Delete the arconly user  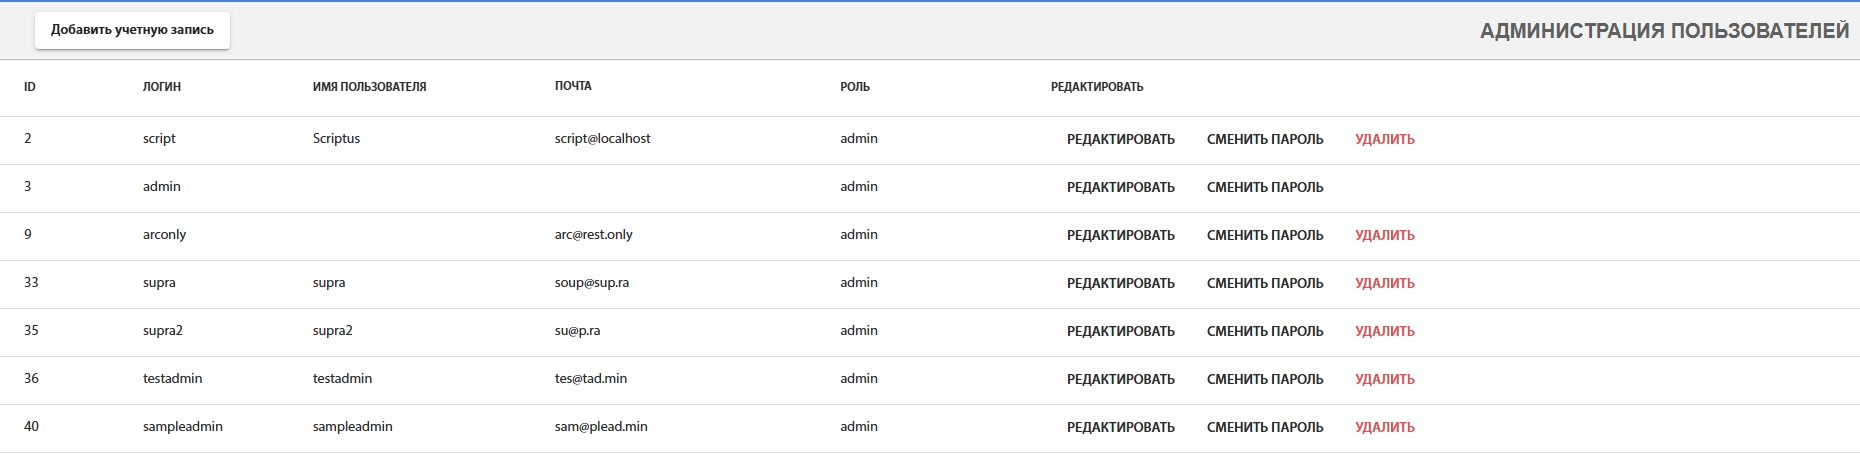point(1384,236)
